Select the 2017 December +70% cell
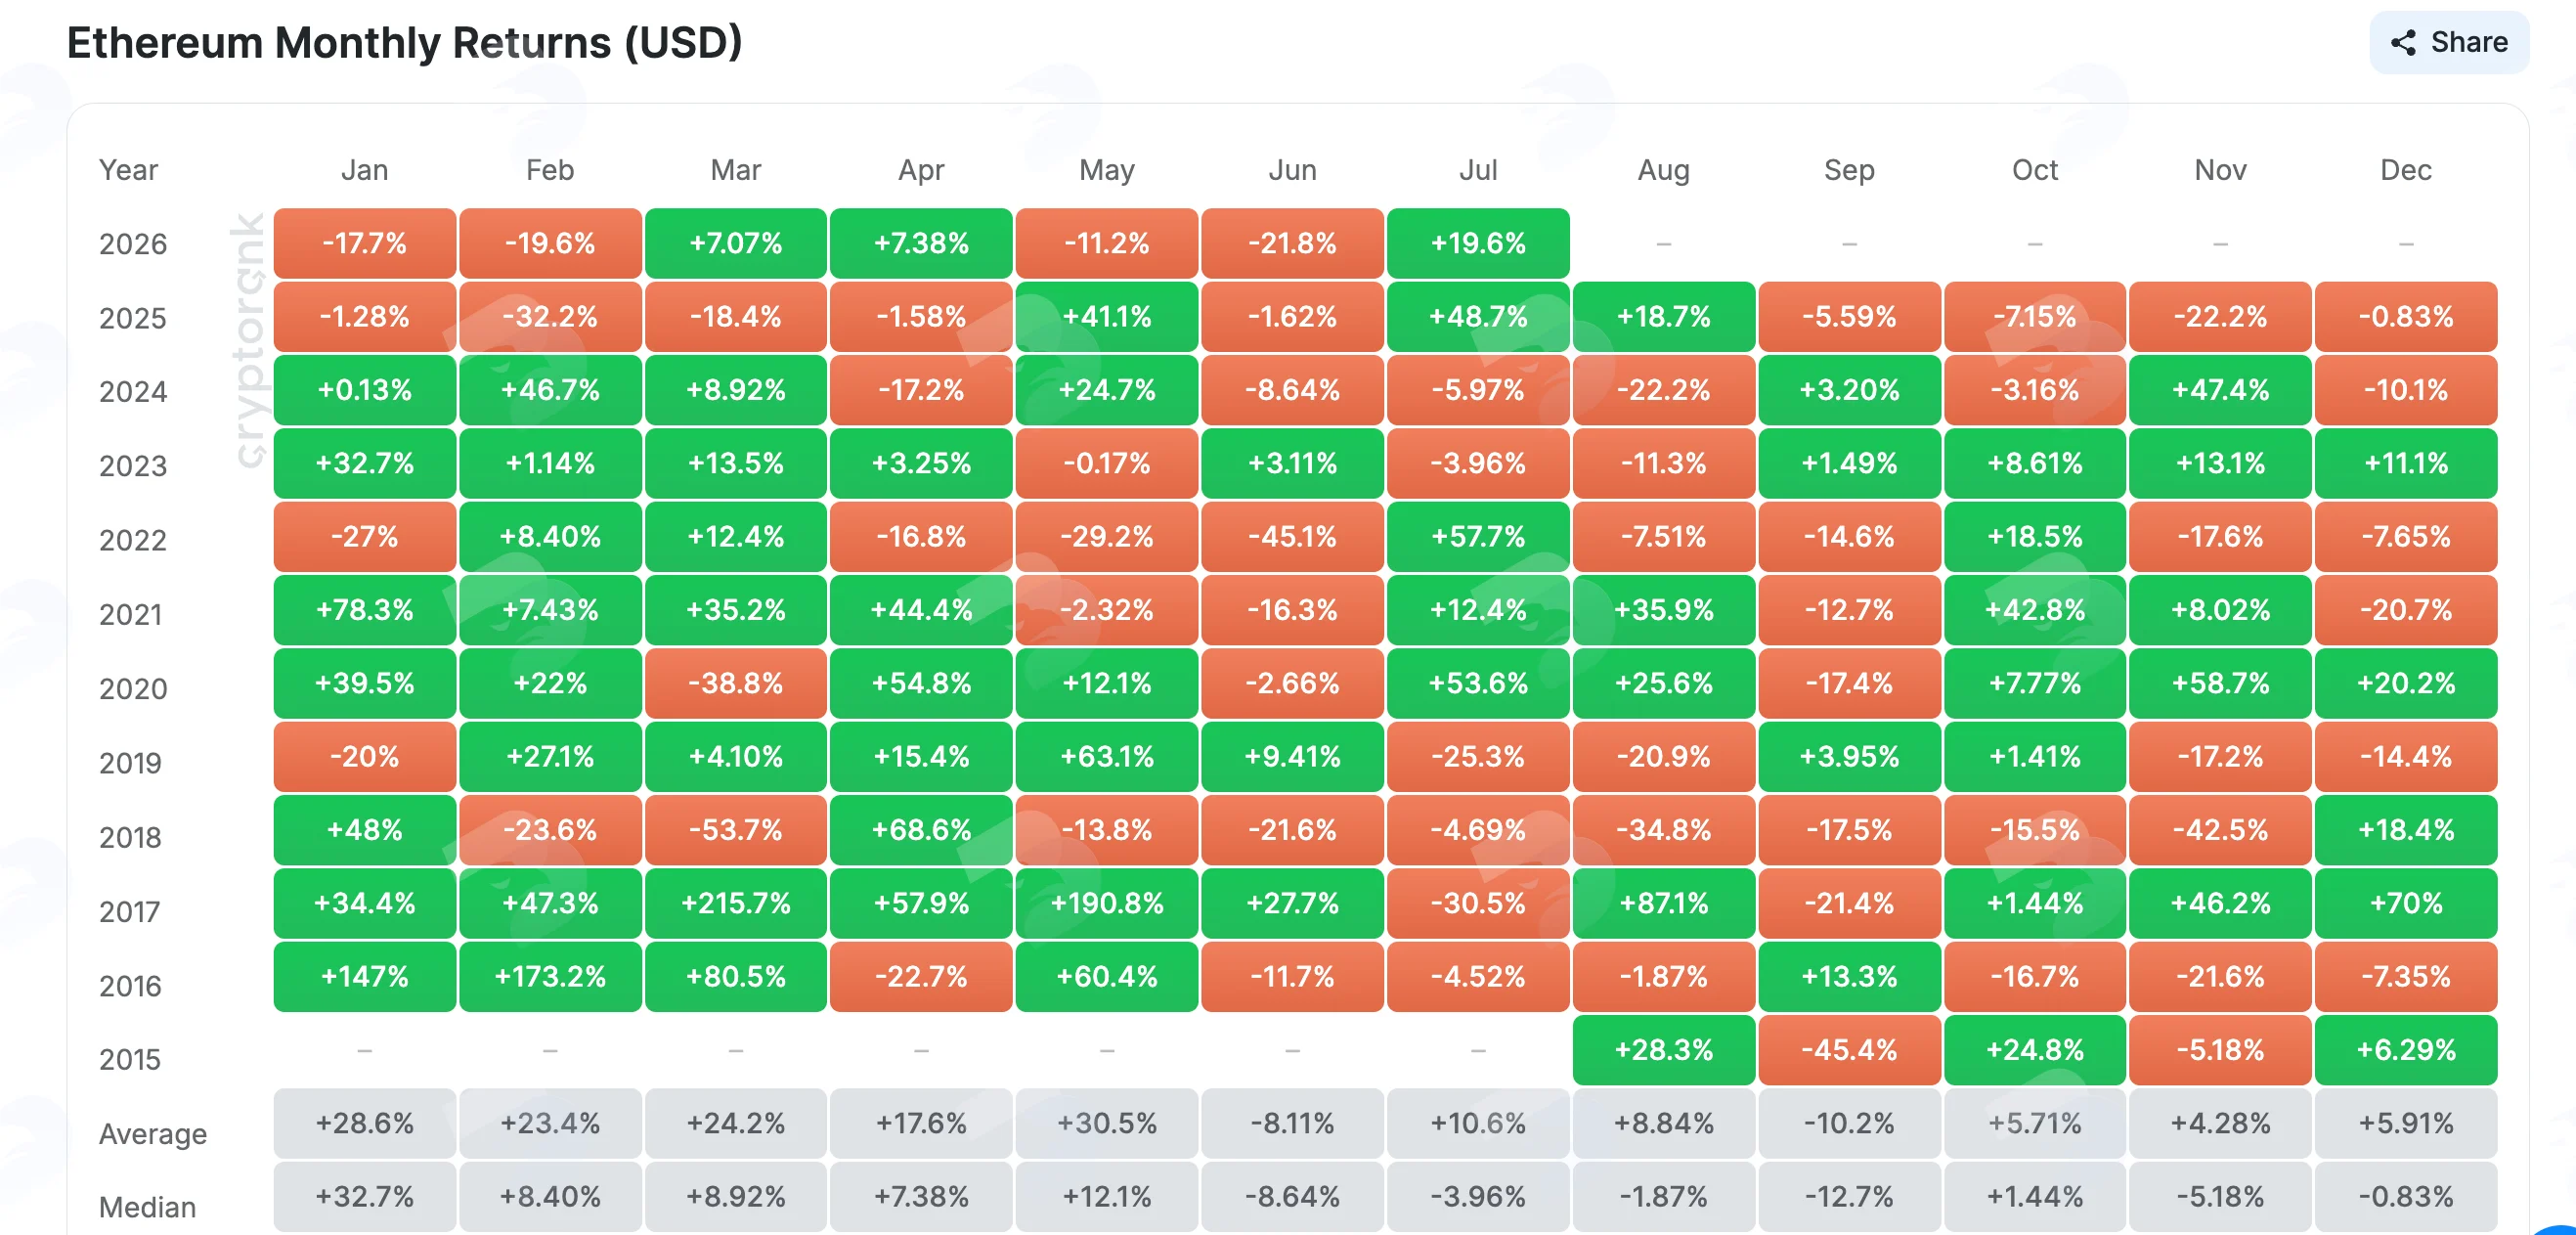Viewport: 2576px width, 1235px height. [2405, 903]
